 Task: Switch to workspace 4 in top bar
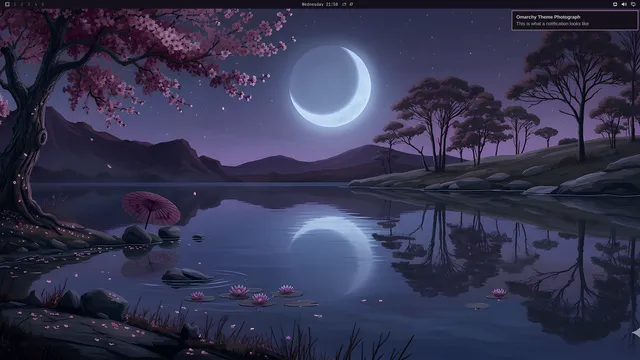tap(36, 4)
